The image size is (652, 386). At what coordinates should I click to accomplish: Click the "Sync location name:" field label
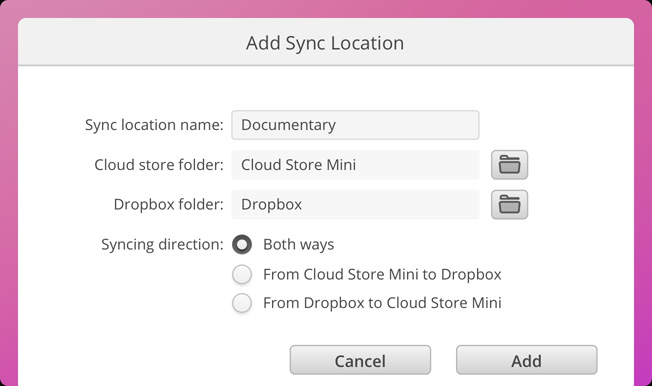point(154,125)
